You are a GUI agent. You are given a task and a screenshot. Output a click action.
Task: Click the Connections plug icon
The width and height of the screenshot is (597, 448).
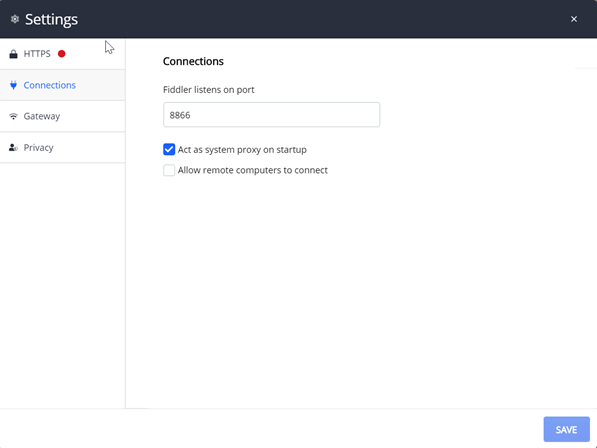(x=13, y=85)
